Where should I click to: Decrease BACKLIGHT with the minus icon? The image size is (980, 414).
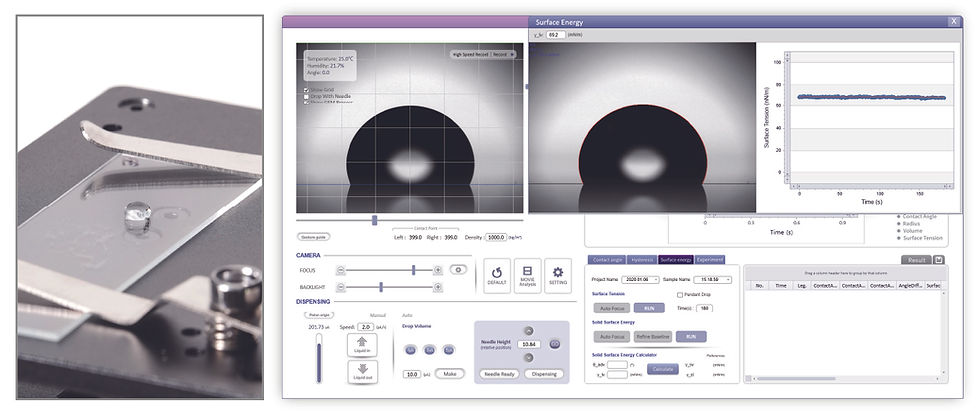pos(341,287)
